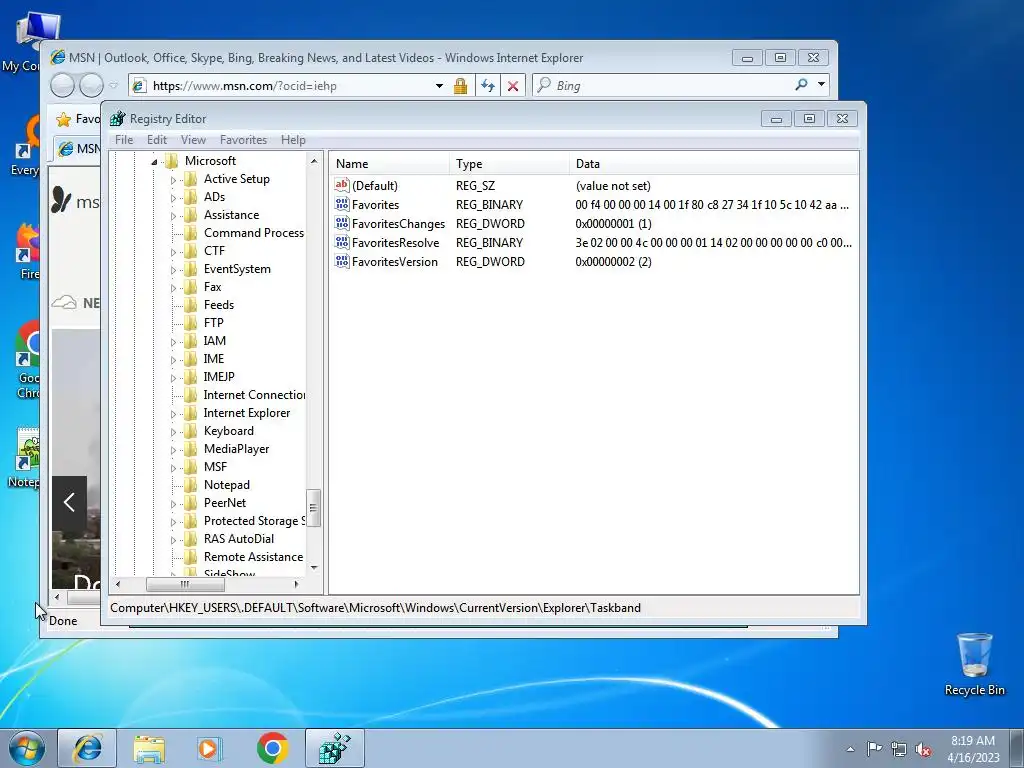Image resolution: width=1024 pixels, height=768 pixels.
Task: Expand the Assistance key
Action: 173,216
